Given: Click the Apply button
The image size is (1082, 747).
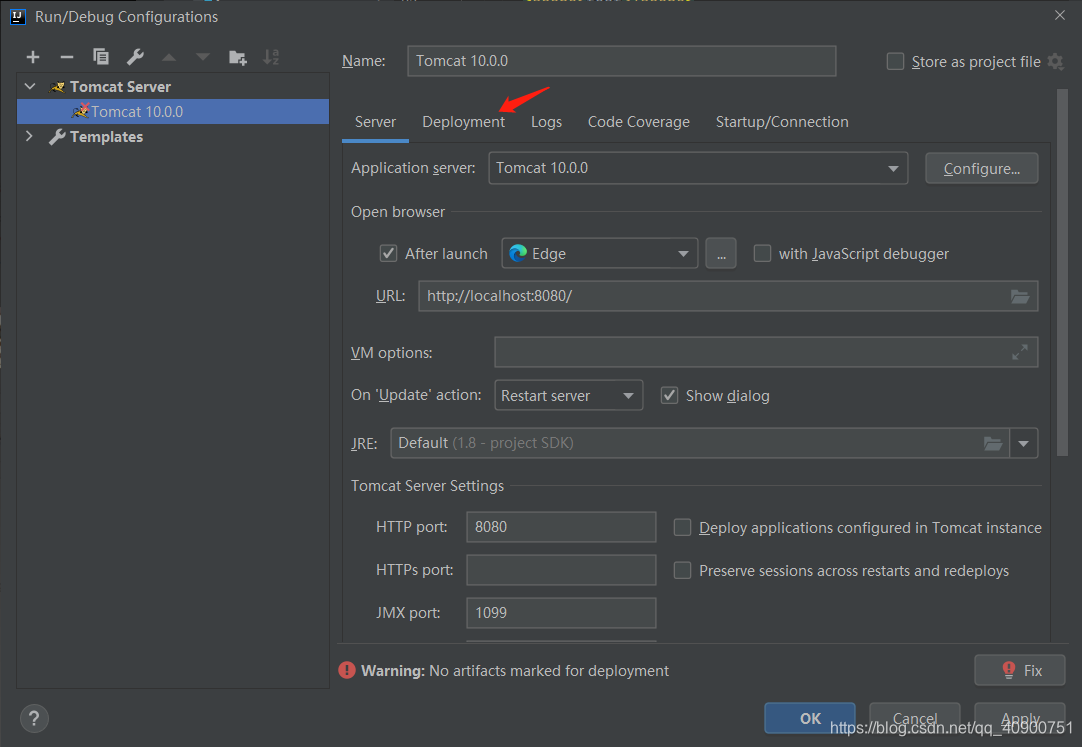Looking at the screenshot, I should (x=1020, y=718).
